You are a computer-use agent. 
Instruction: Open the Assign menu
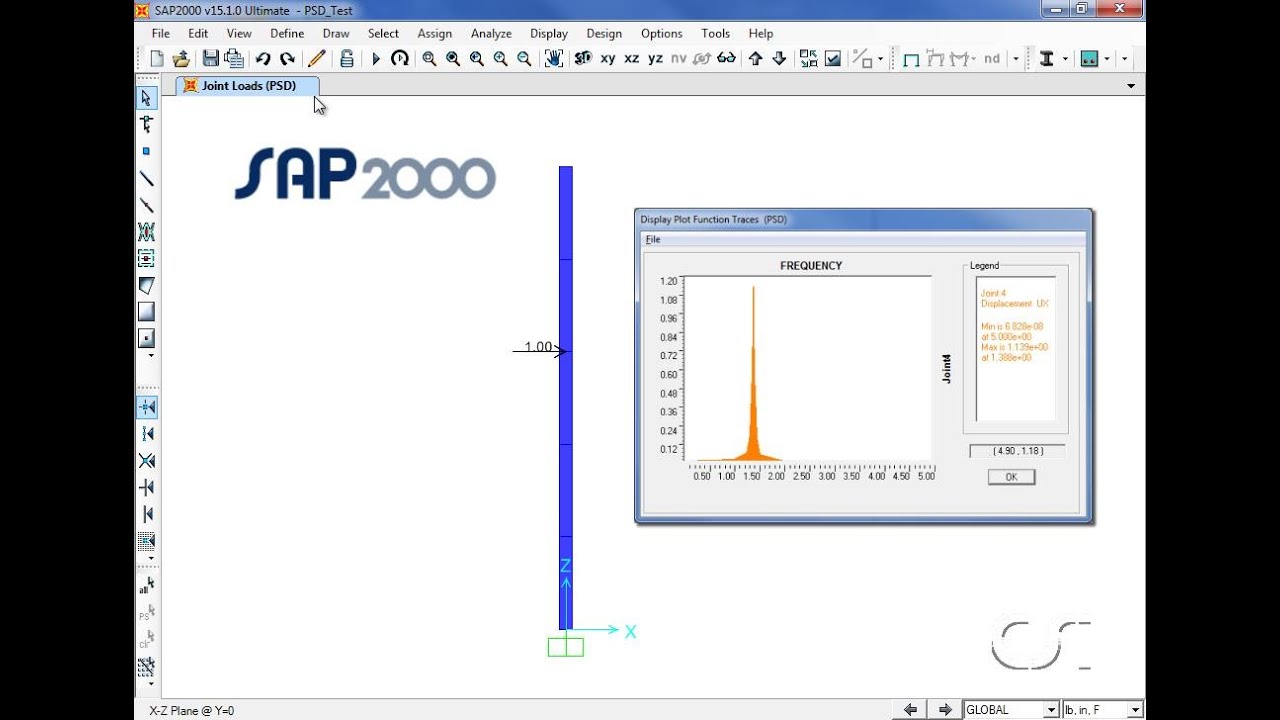pyautogui.click(x=434, y=33)
